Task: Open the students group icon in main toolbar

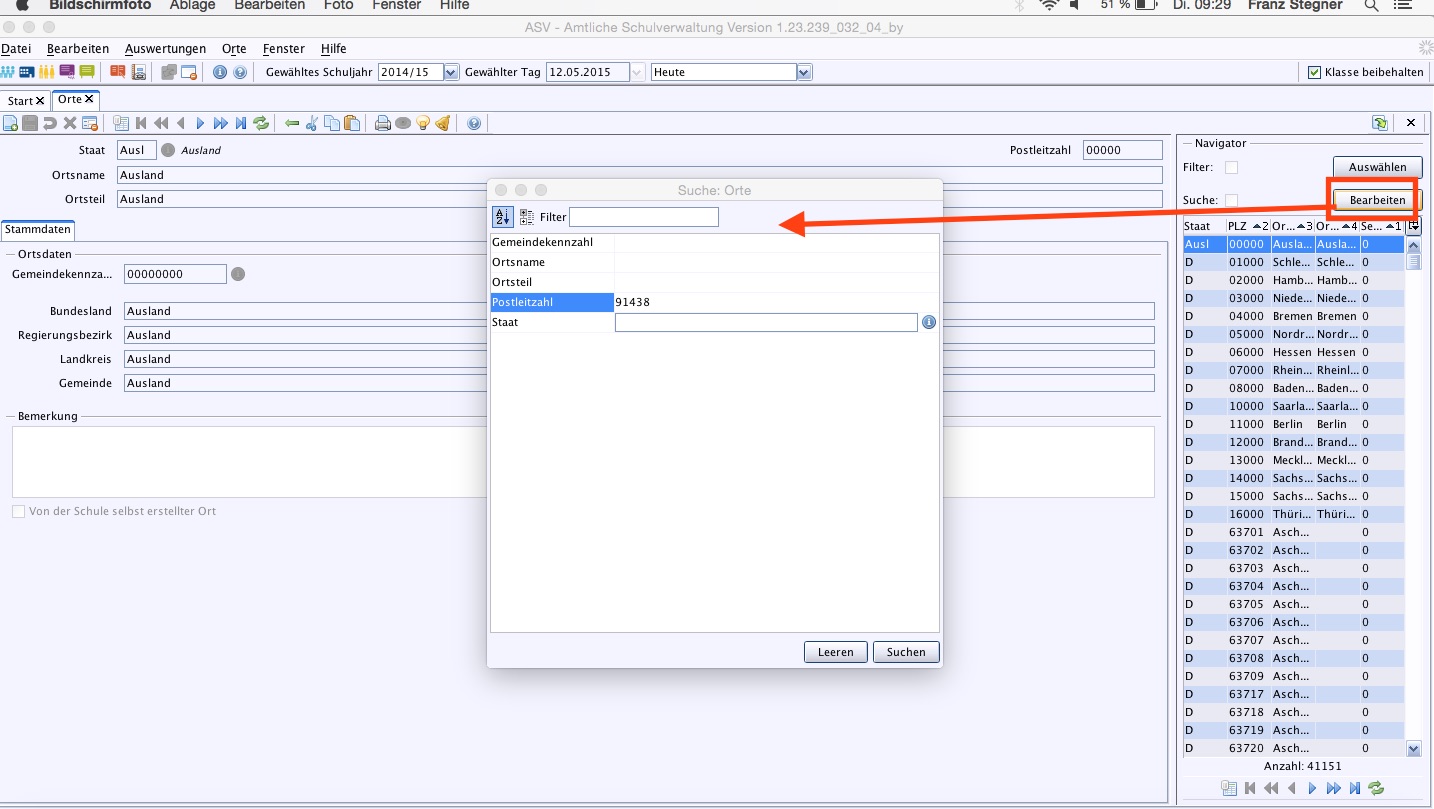Action: pos(7,72)
